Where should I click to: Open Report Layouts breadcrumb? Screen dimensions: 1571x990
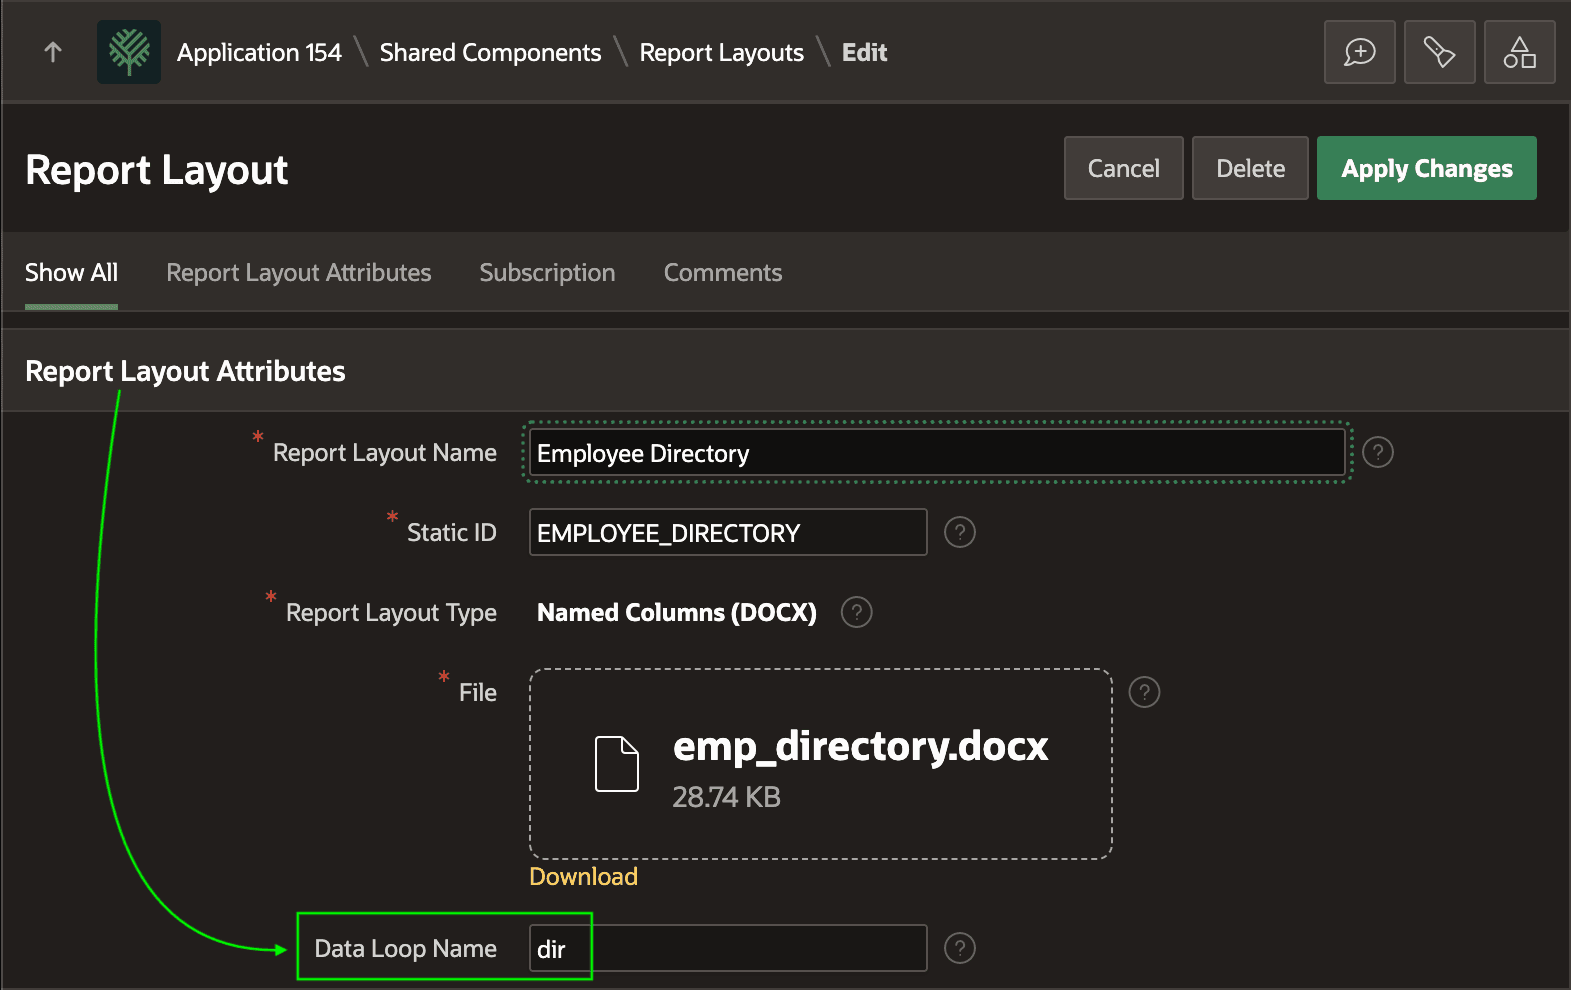tap(721, 52)
